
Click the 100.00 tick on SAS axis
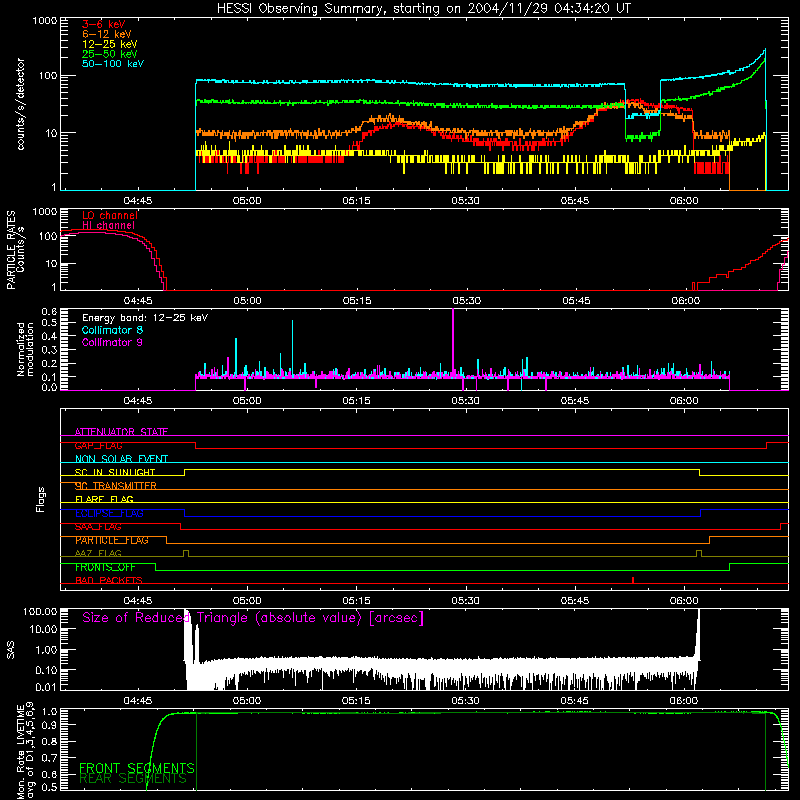pos(40,611)
